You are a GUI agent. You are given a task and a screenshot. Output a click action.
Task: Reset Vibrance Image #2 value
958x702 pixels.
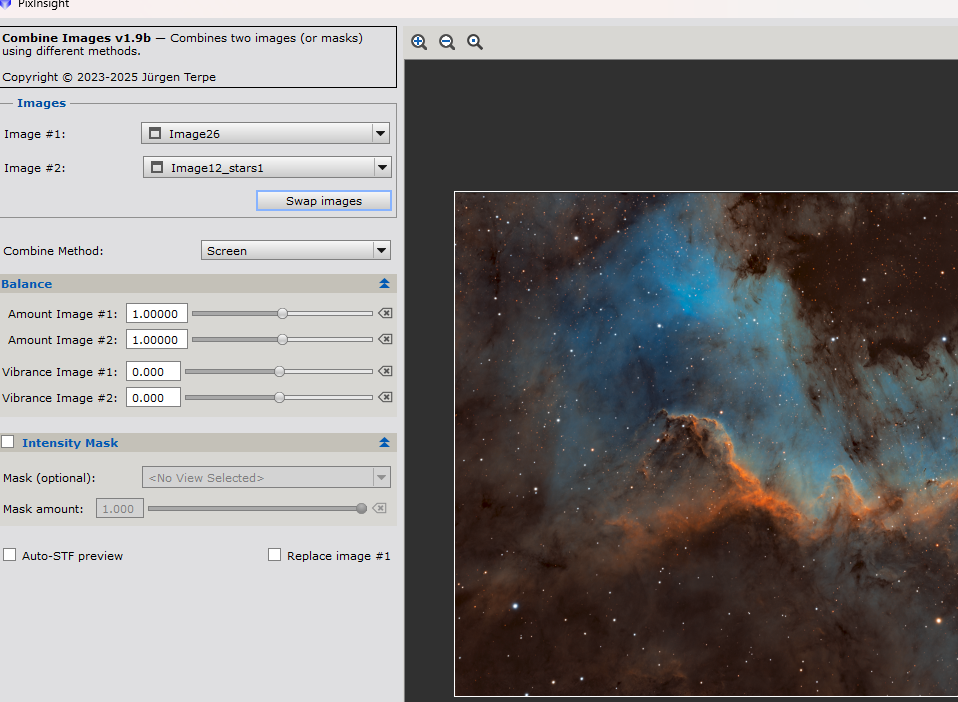[385, 397]
